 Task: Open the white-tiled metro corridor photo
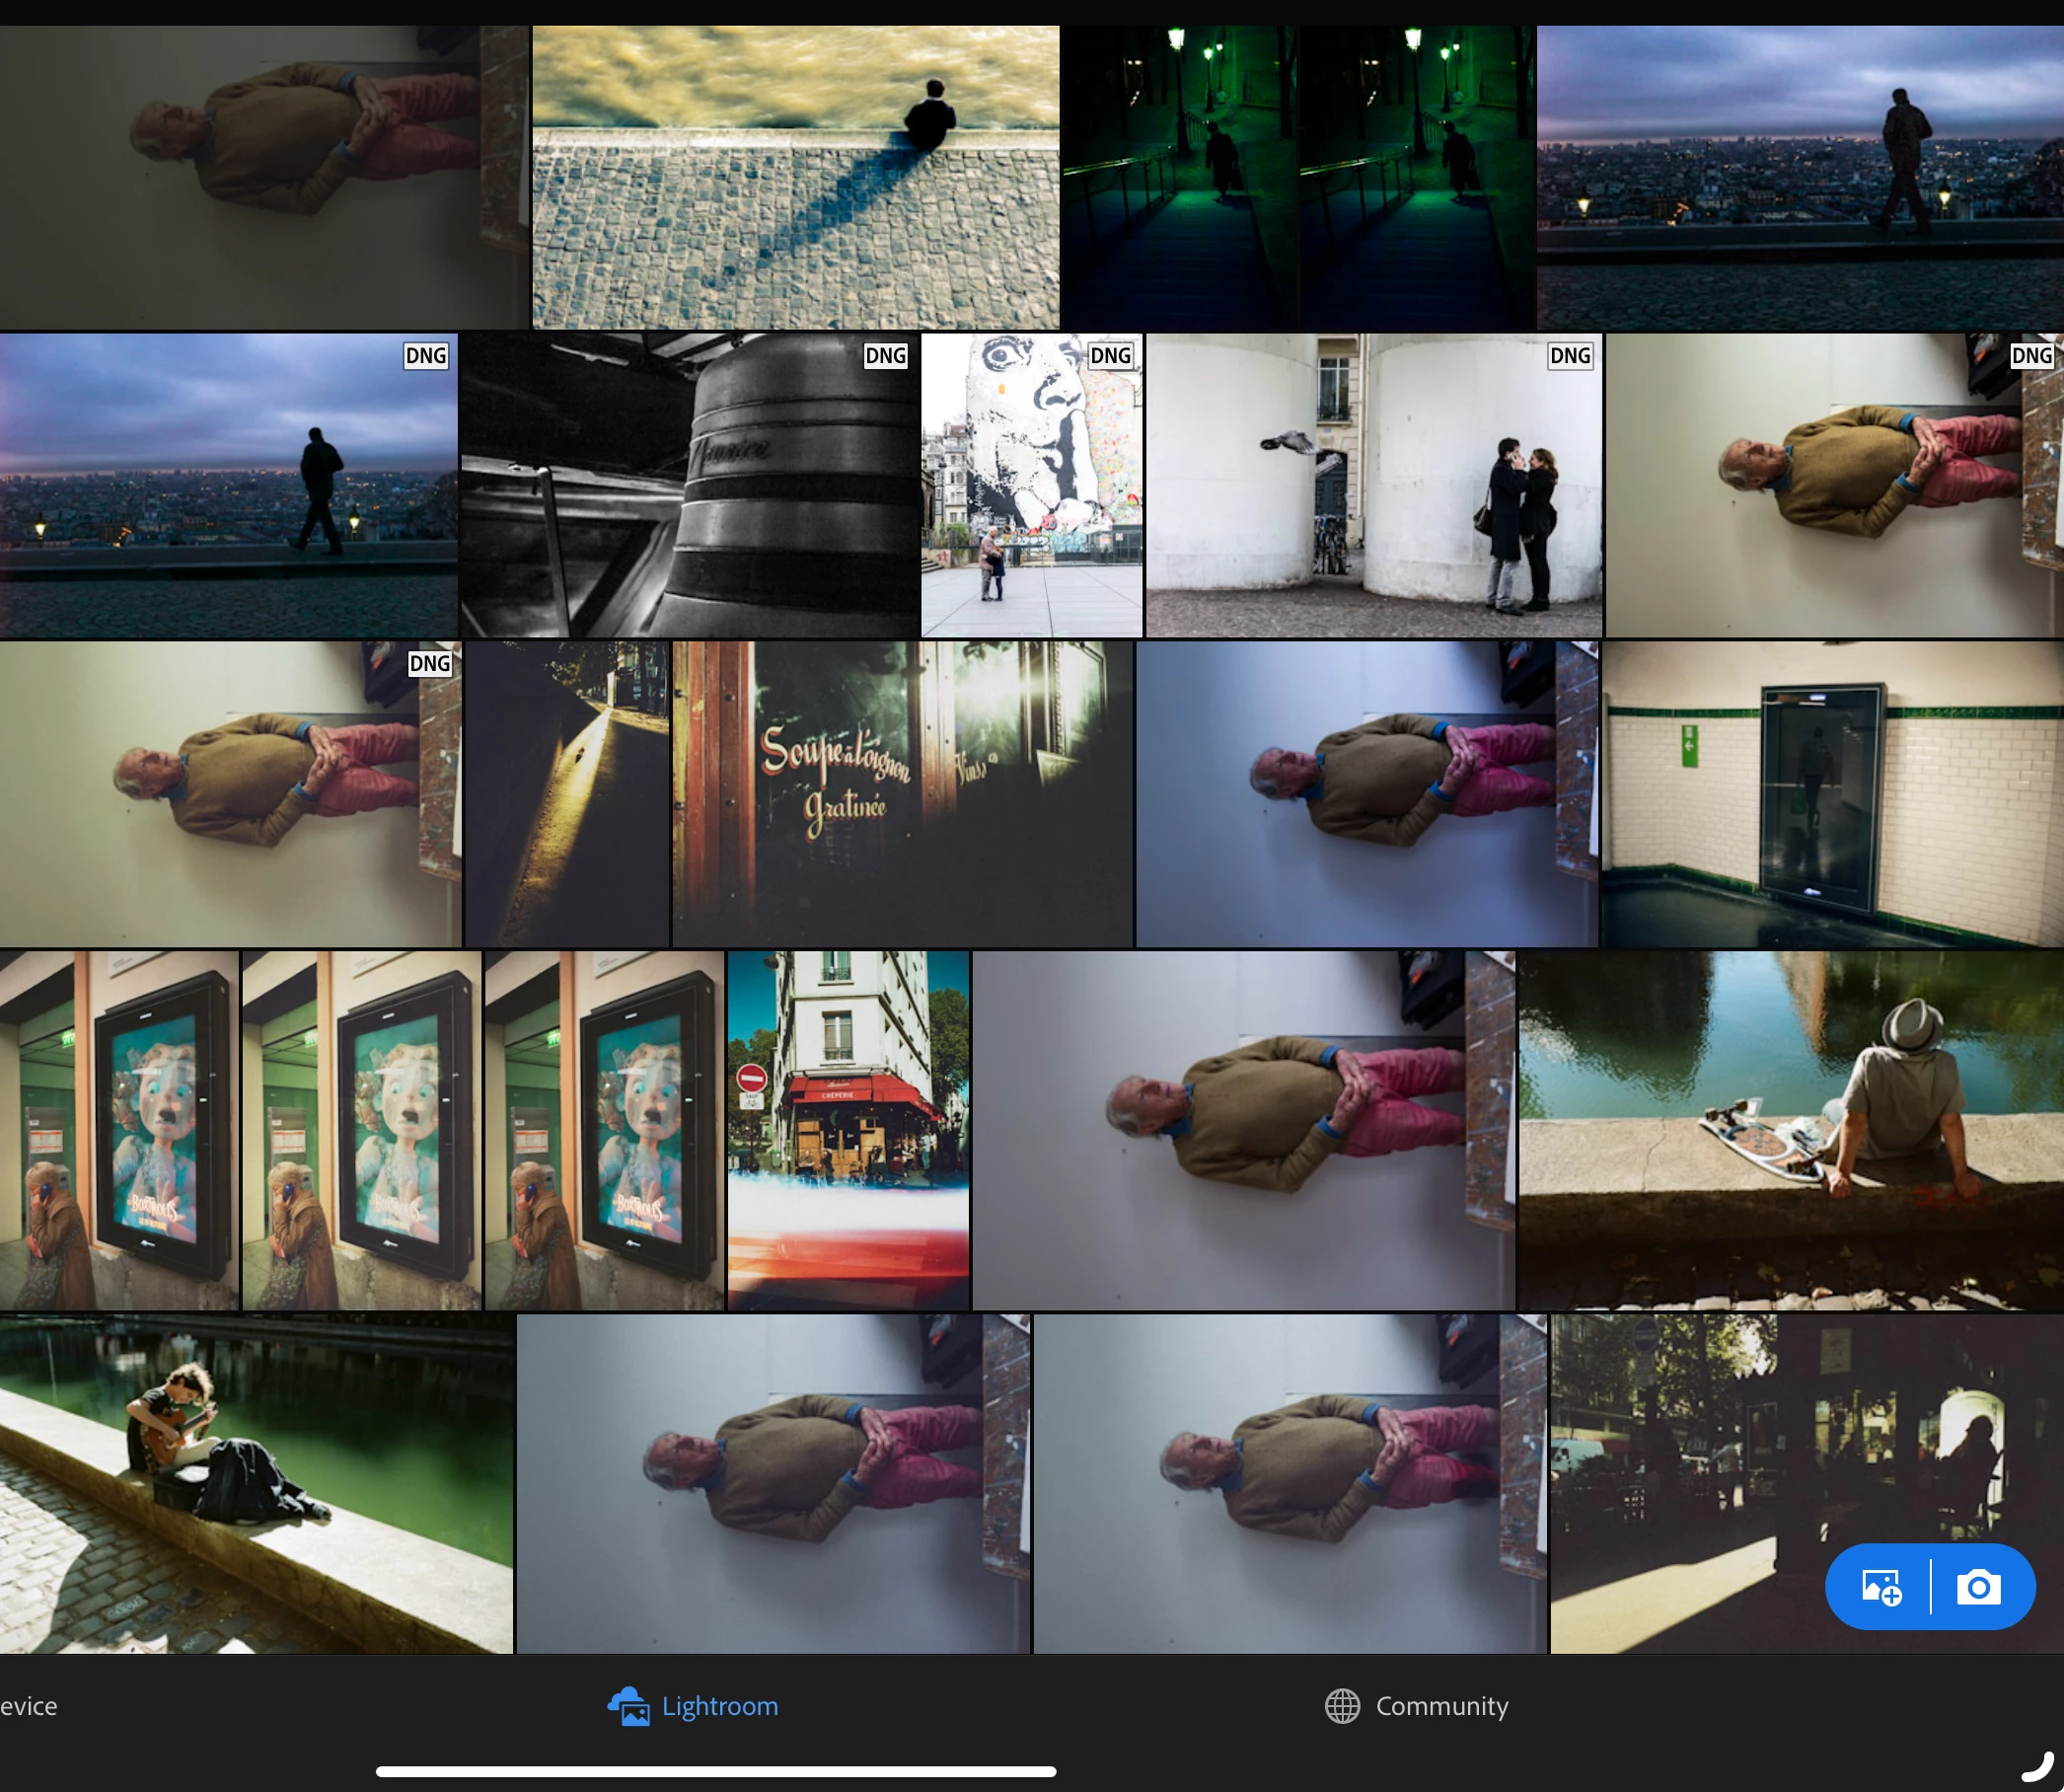click(1832, 795)
